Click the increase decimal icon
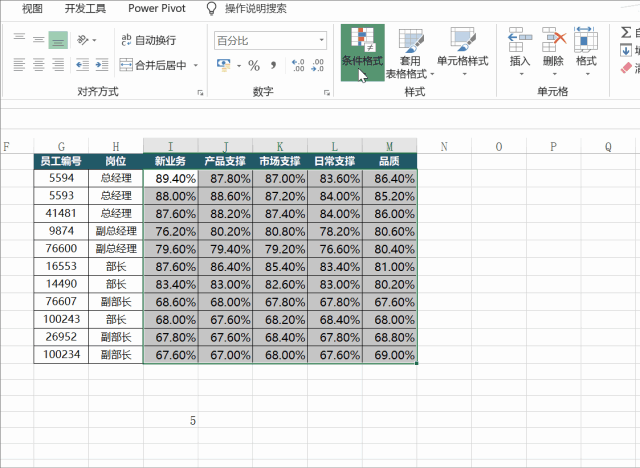640x468 pixels. pos(298,66)
